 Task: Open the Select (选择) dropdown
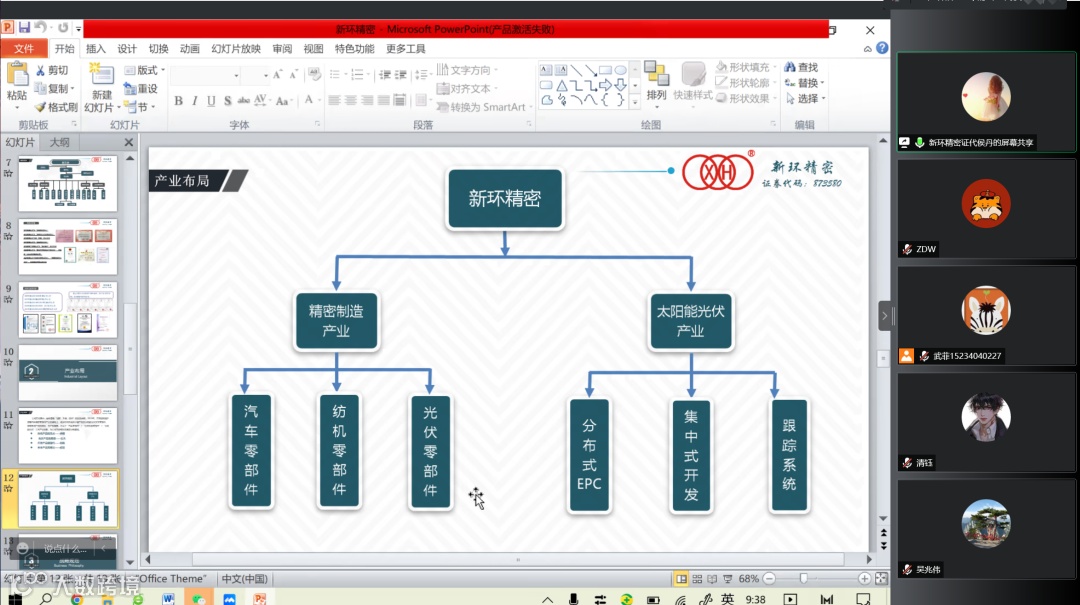click(x=804, y=99)
